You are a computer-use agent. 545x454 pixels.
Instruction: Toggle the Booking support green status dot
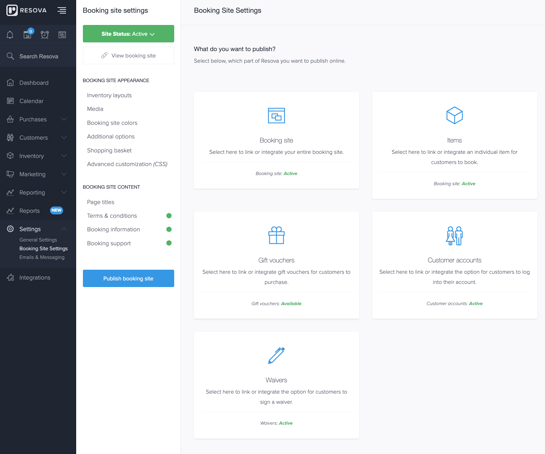point(169,243)
